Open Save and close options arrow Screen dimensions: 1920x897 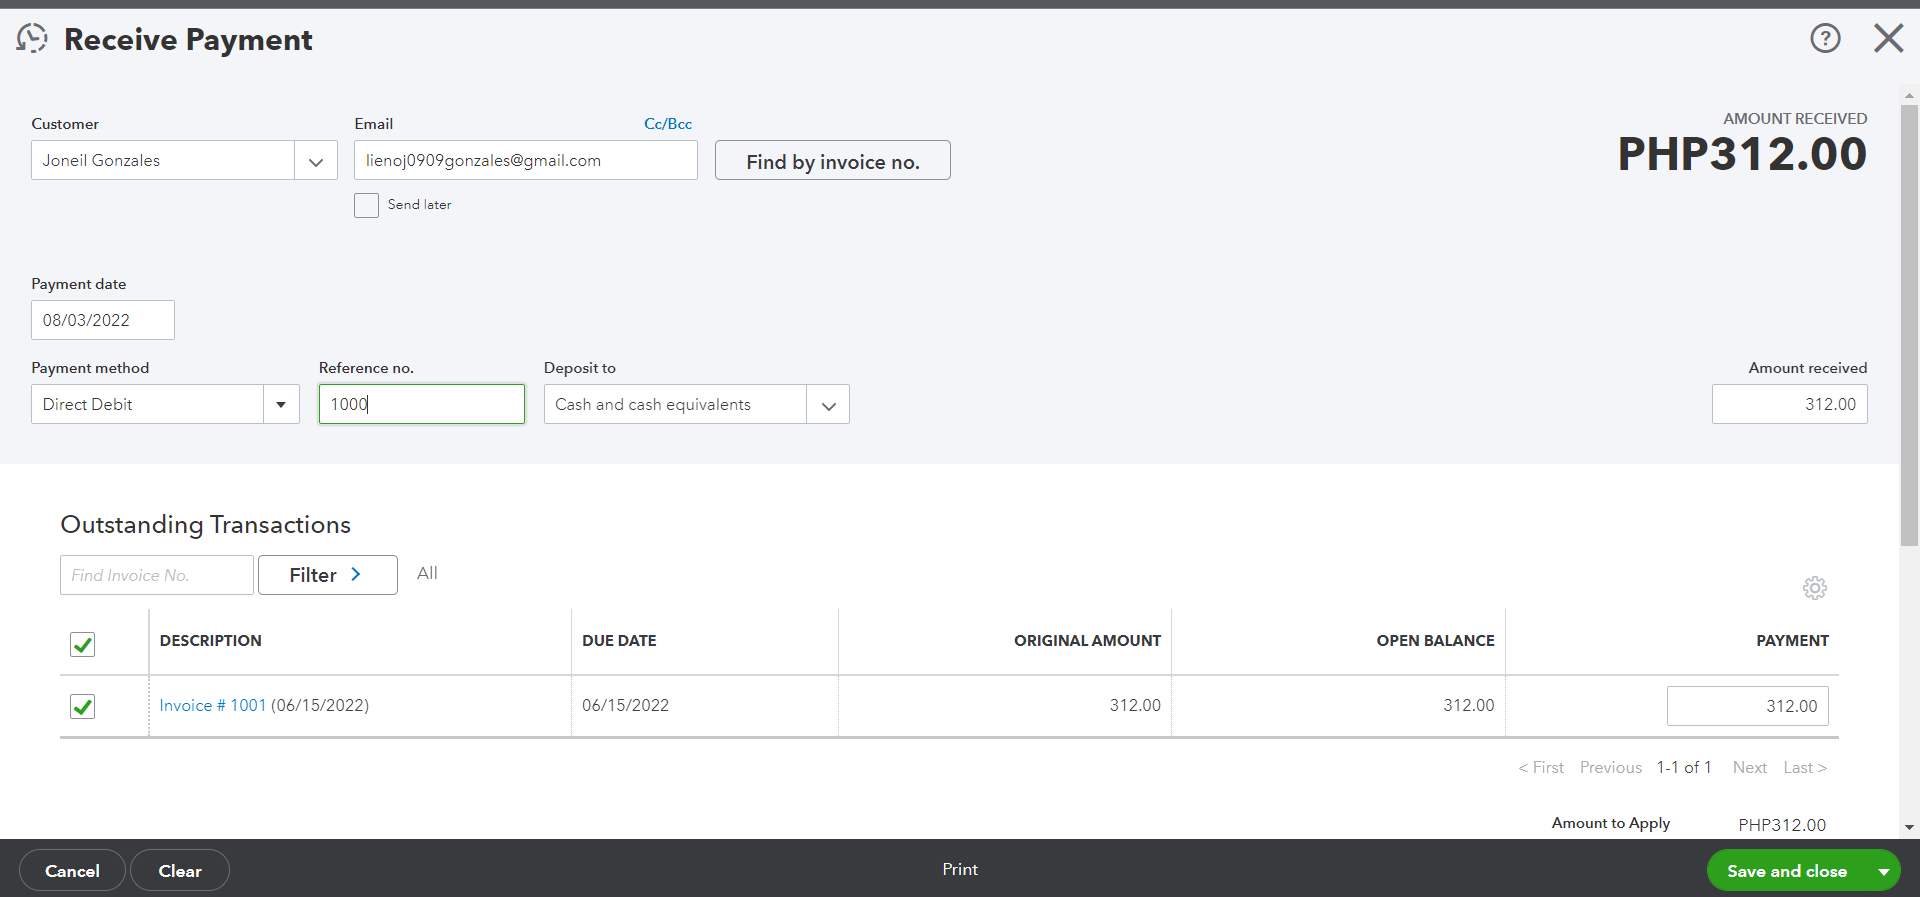tap(1883, 872)
